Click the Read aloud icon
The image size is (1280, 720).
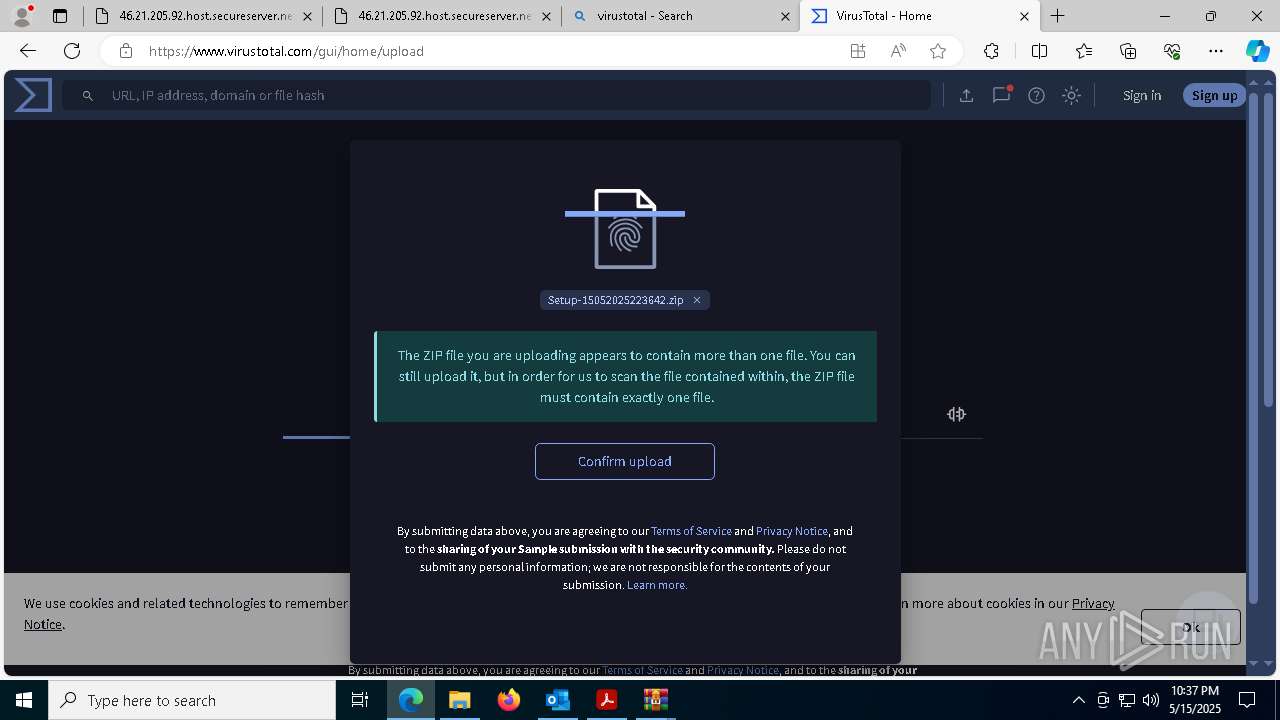point(898,51)
